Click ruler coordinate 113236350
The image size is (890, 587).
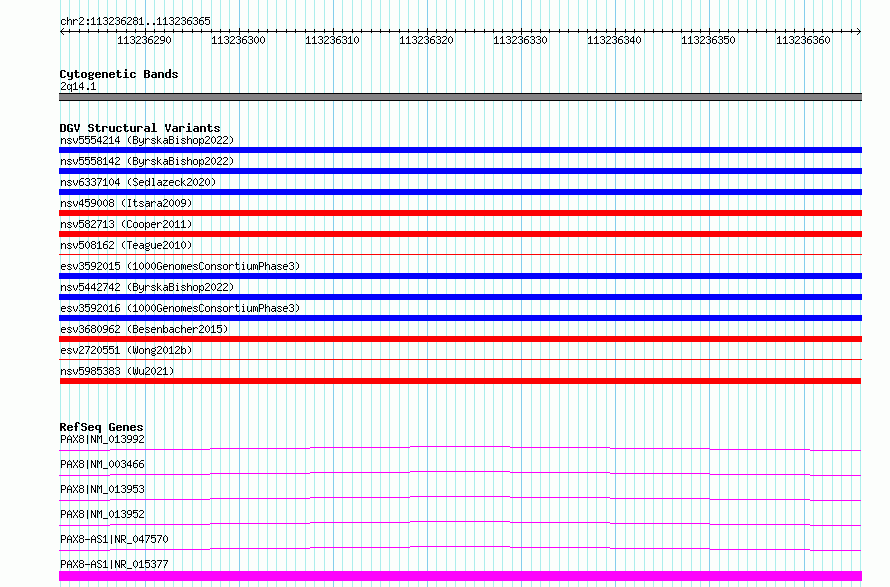click(708, 40)
